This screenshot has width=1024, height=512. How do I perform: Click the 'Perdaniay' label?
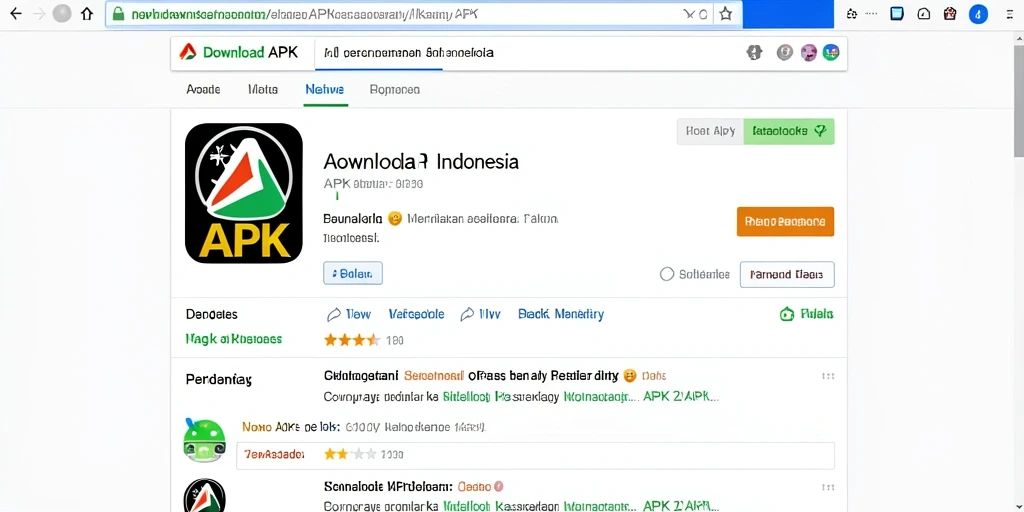coord(219,379)
